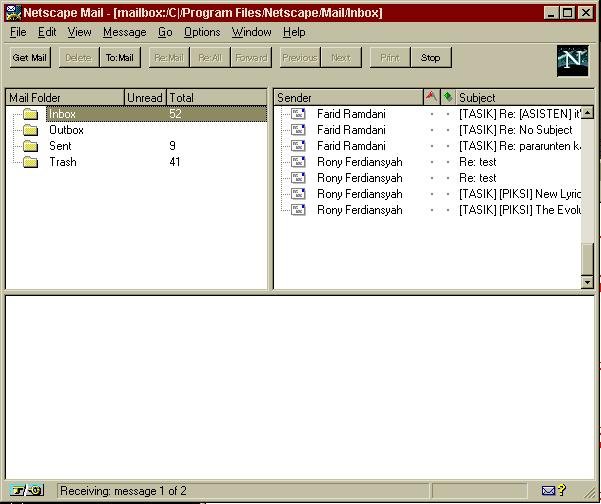Toggle read status of 'pararunten' message

tap(448, 146)
